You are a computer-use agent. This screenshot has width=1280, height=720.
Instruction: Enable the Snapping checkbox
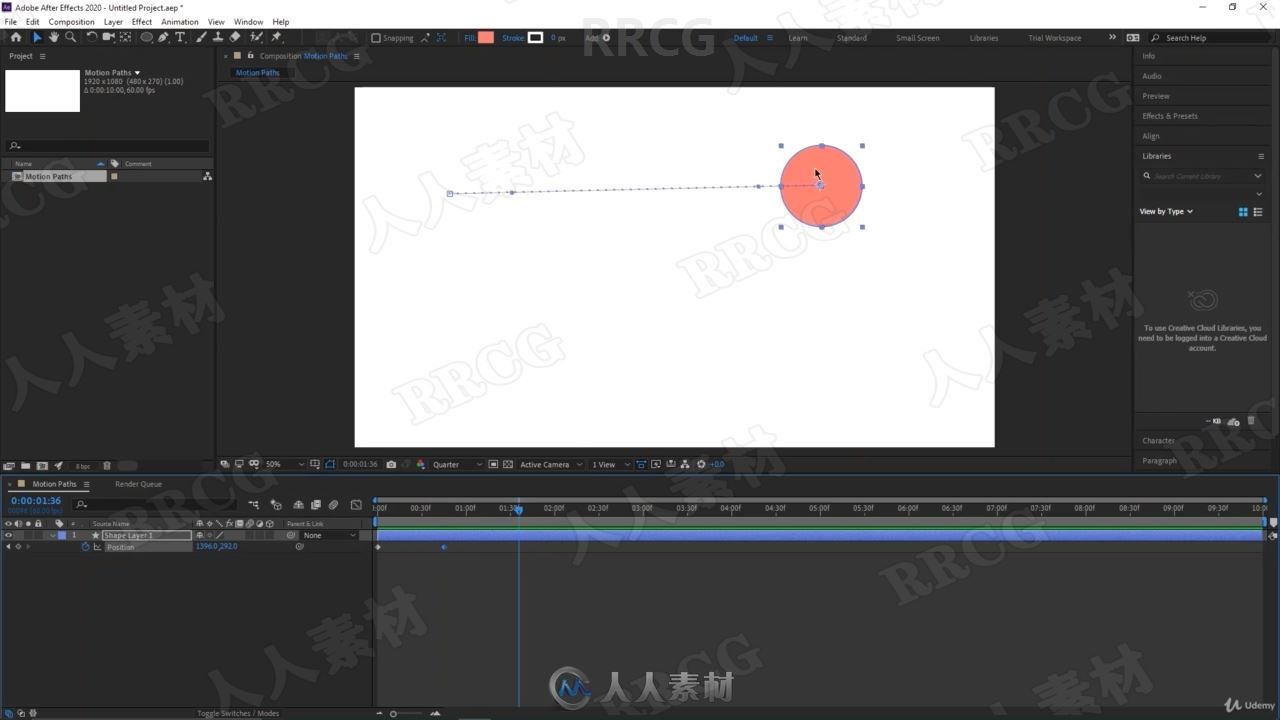(x=376, y=38)
